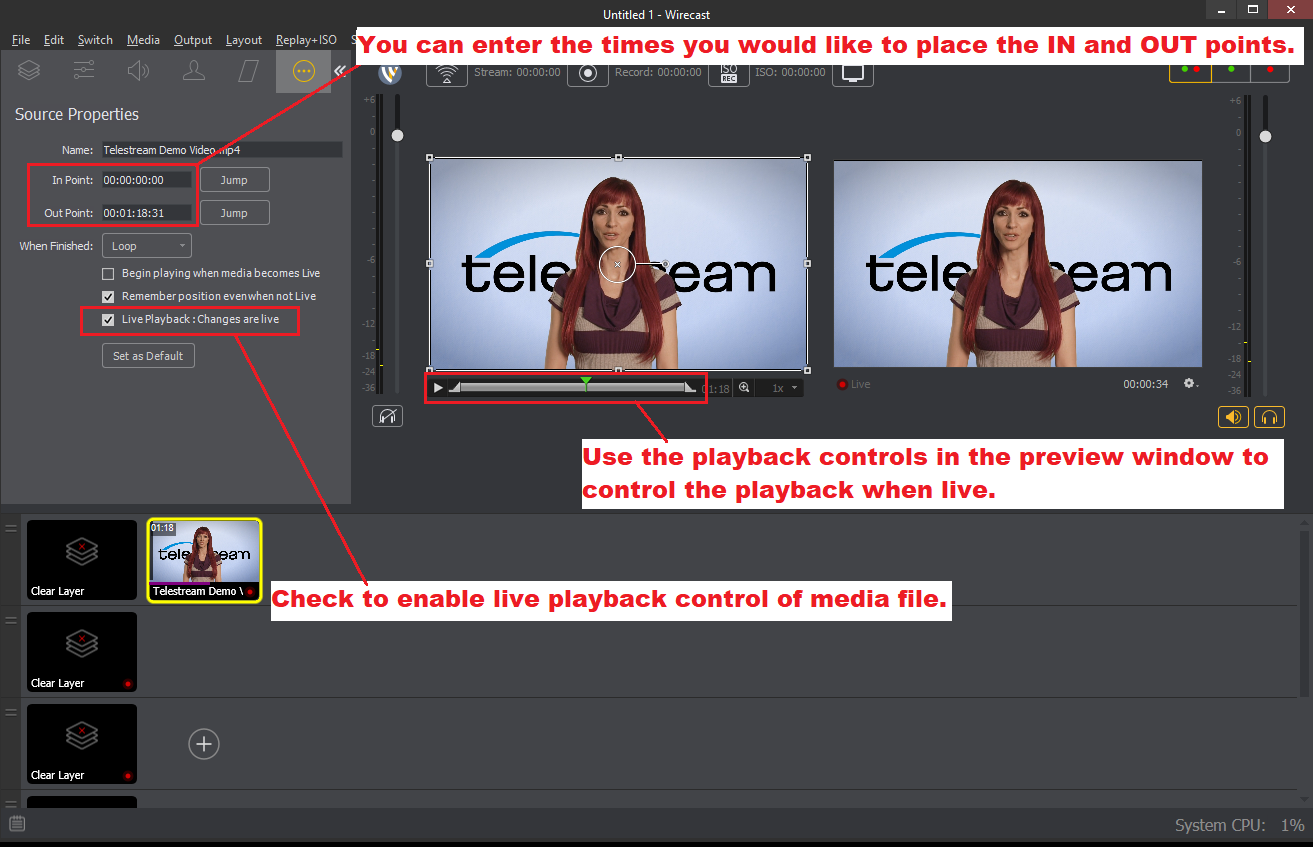Click the Stream: 00:00:00 timer text

[x=517, y=72]
